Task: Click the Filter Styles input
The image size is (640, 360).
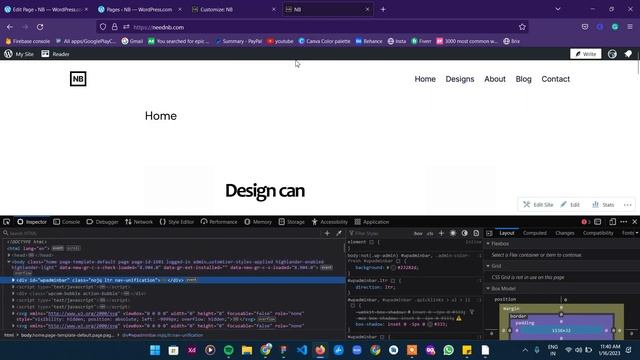Action: pyautogui.click(x=380, y=233)
